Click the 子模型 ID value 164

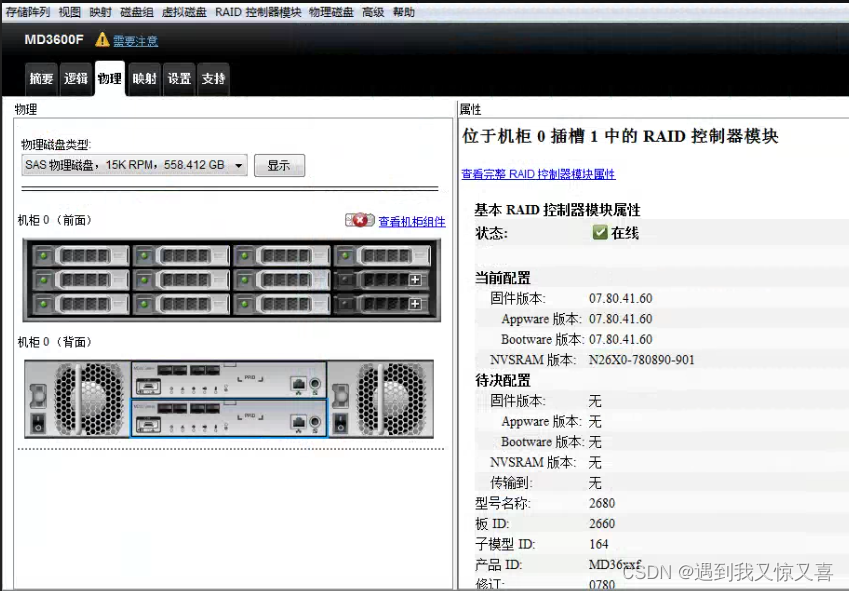[x=598, y=544]
